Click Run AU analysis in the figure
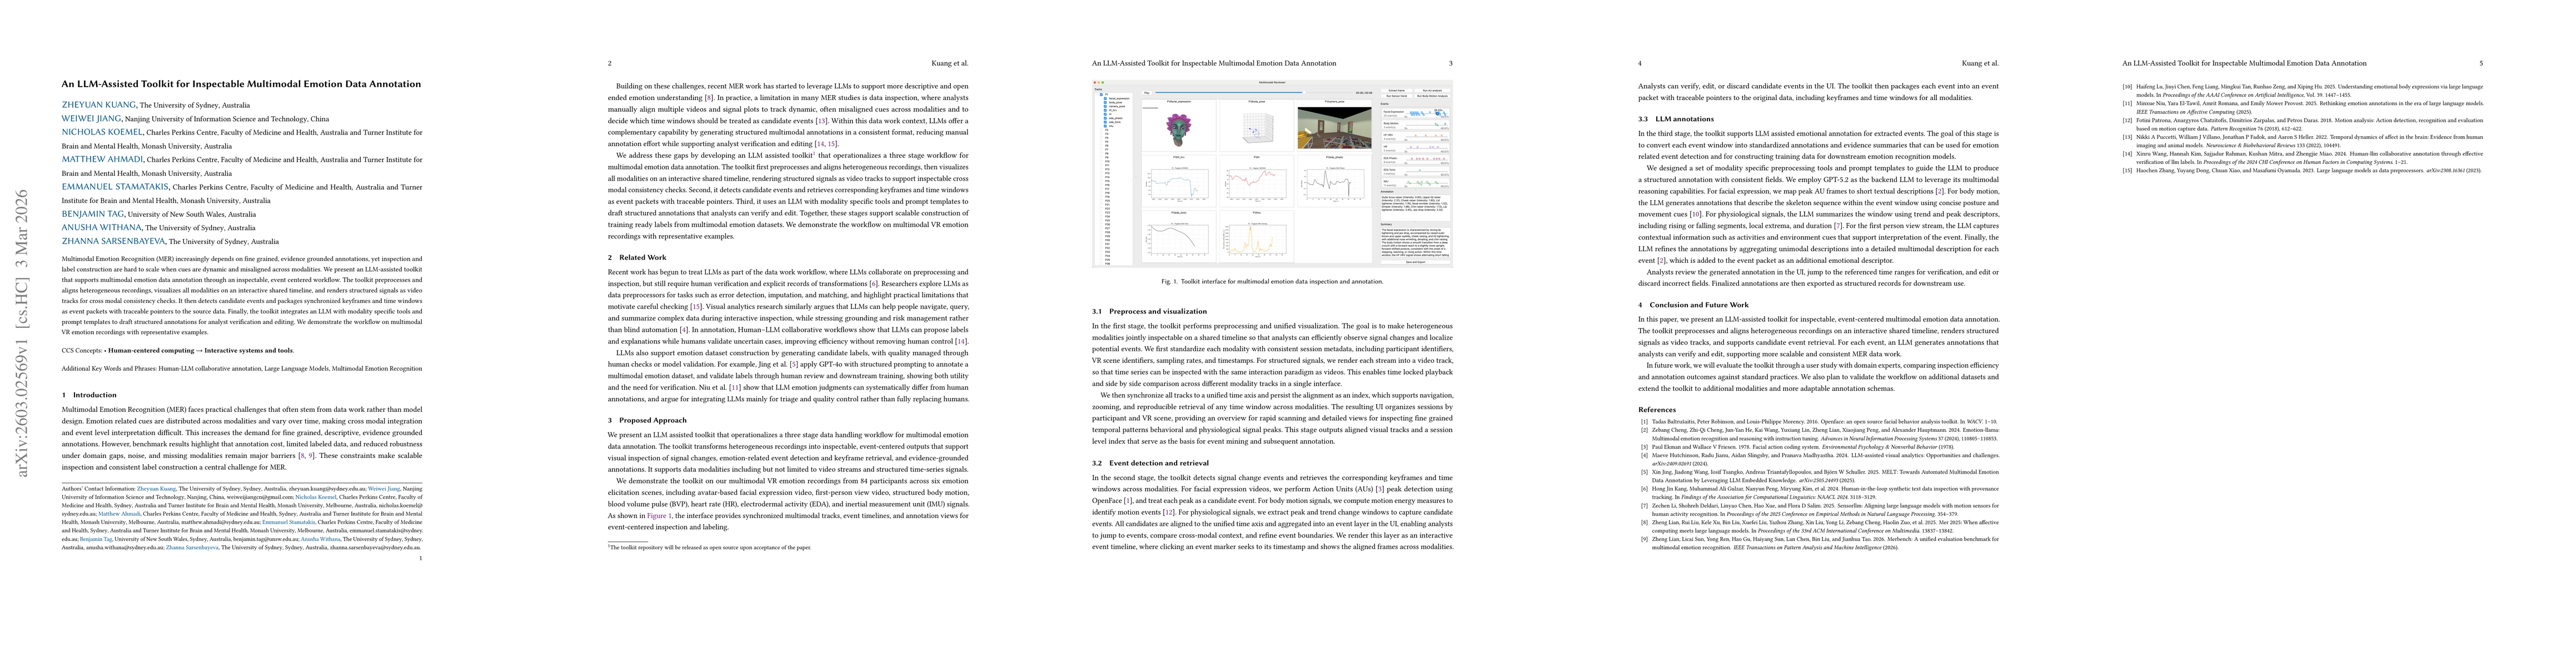Screen dimensions: 2576x667 point(1432,91)
